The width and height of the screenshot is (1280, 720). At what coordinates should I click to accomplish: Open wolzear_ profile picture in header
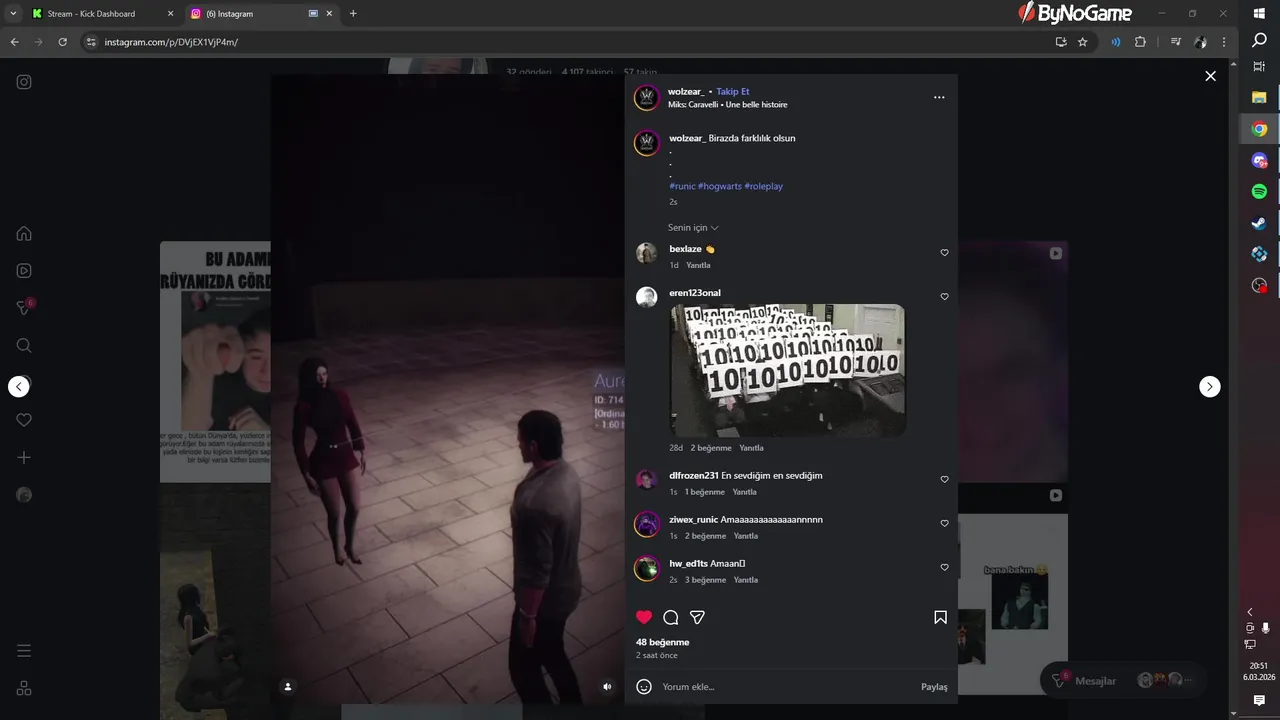[646, 98]
